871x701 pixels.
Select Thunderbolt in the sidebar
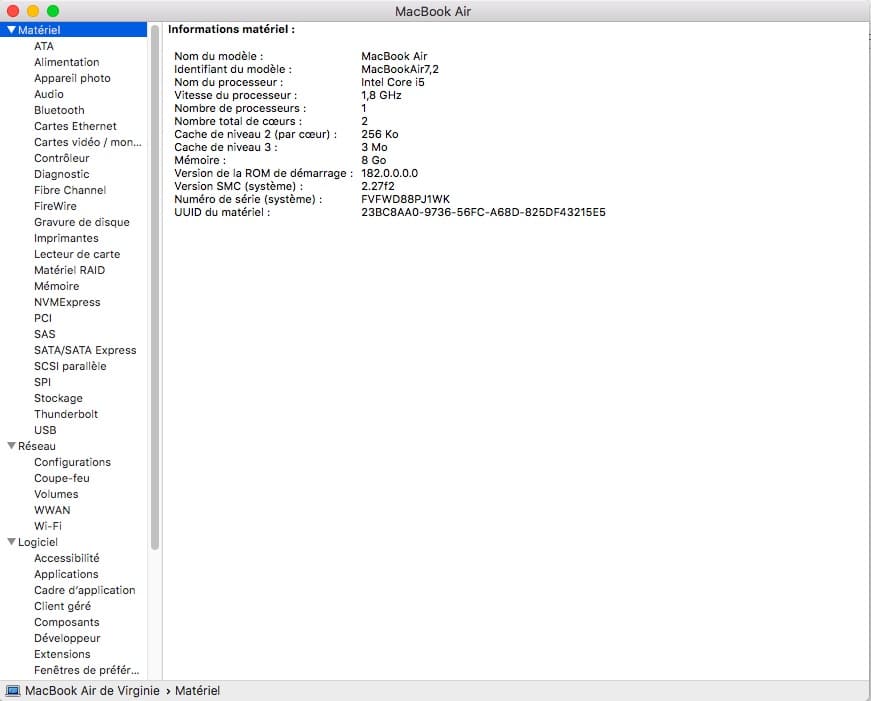coord(66,414)
